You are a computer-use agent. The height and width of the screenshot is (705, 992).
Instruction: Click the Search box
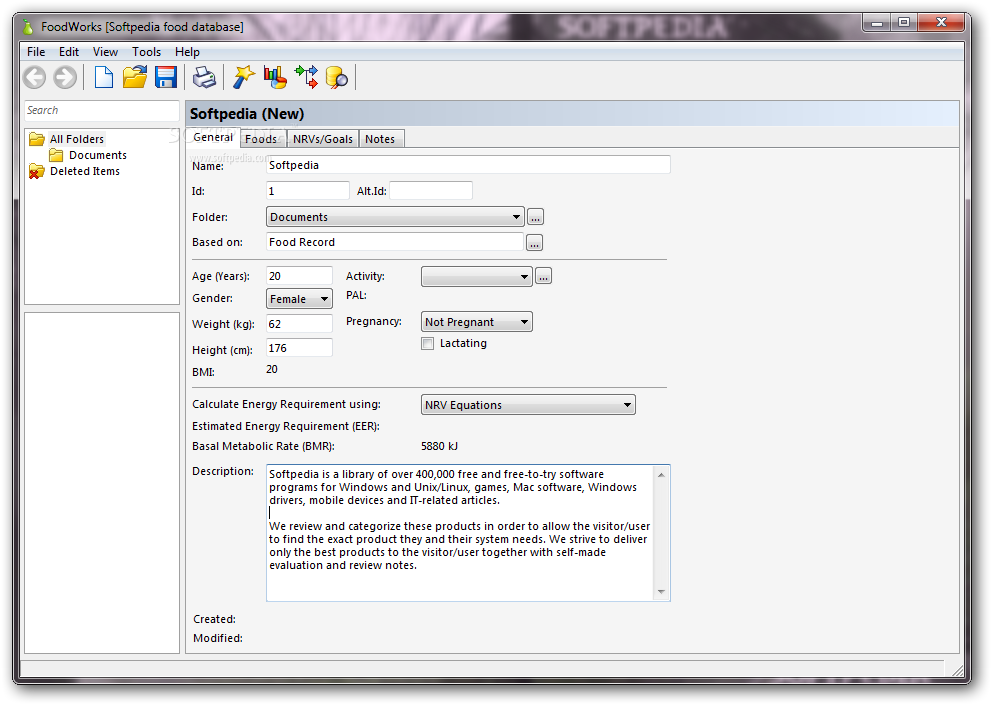coord(102,110)
